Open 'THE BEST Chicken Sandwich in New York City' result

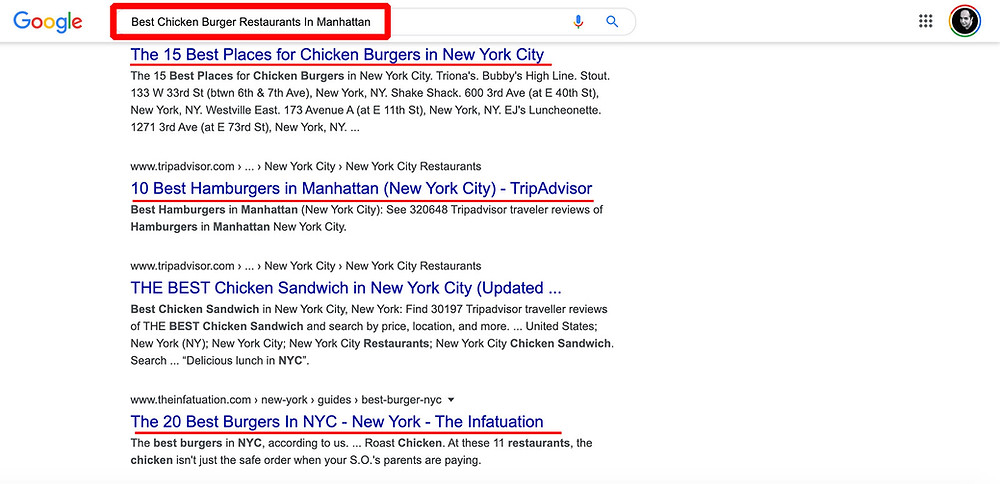coord(346,288)
